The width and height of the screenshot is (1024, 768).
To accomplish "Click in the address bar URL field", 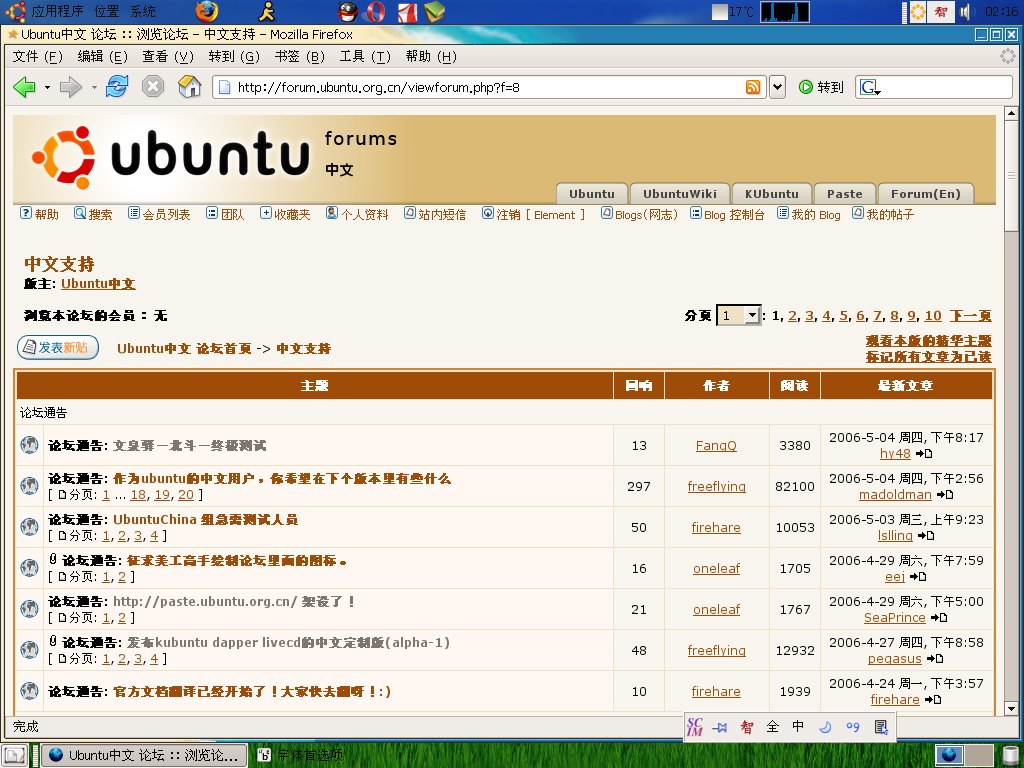I will pyautogui.click(x=488, y=88).
